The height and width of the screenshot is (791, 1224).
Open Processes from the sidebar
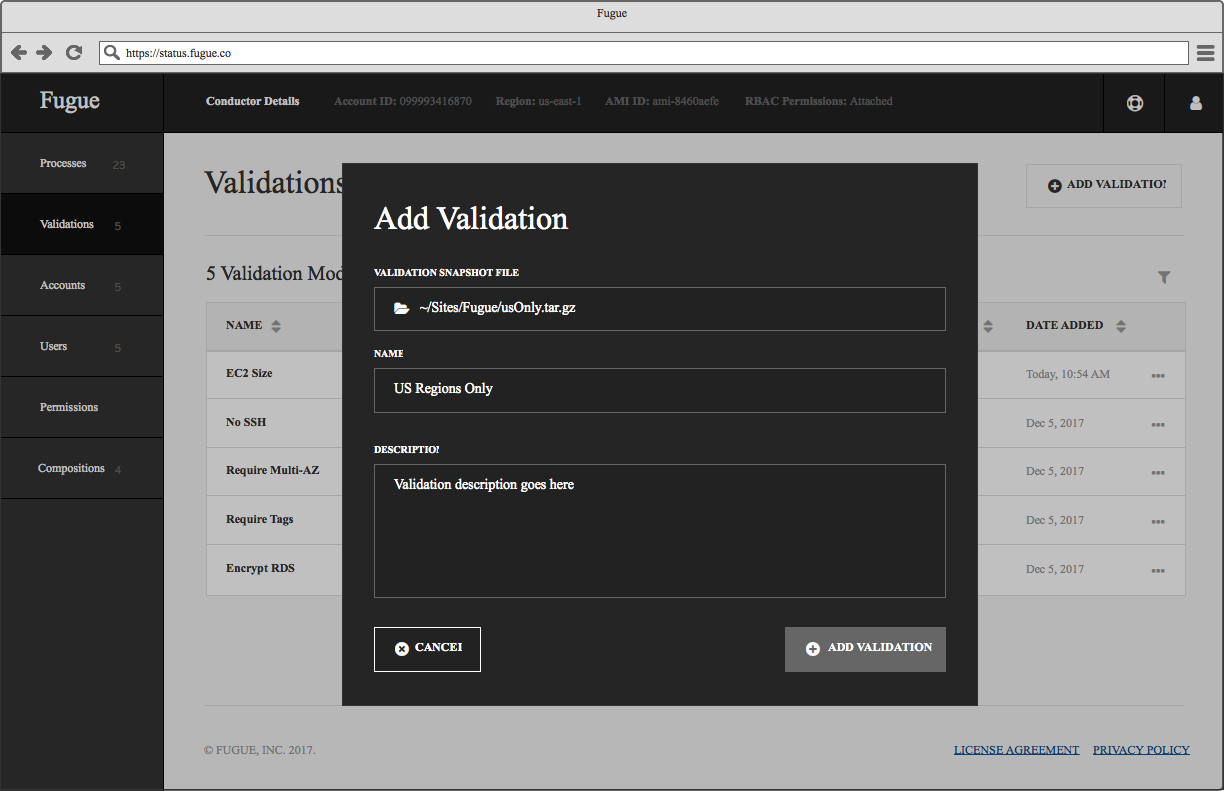pos(62,163)
